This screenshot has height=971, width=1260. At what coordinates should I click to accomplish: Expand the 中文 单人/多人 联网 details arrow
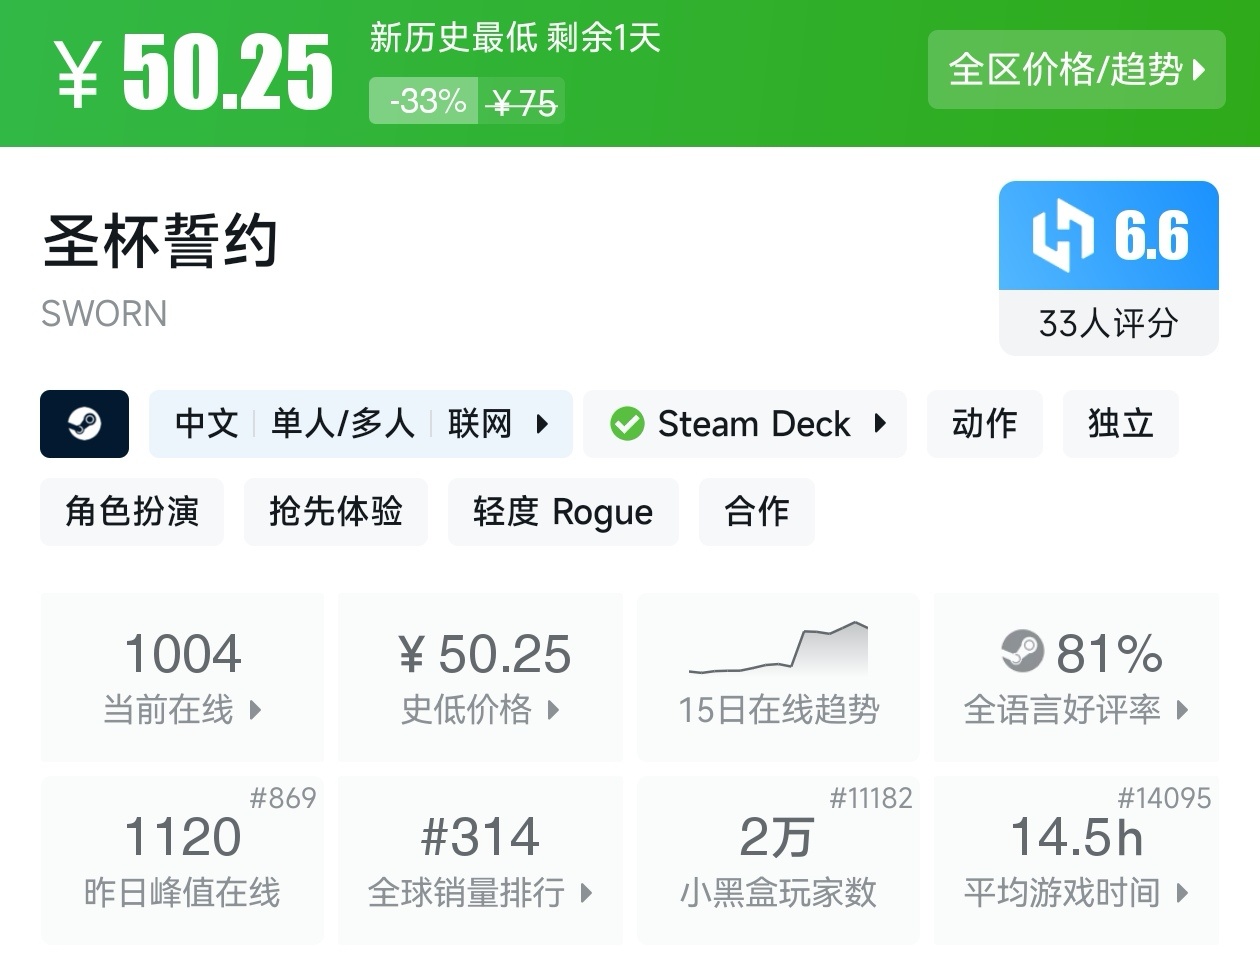[542, 424]
